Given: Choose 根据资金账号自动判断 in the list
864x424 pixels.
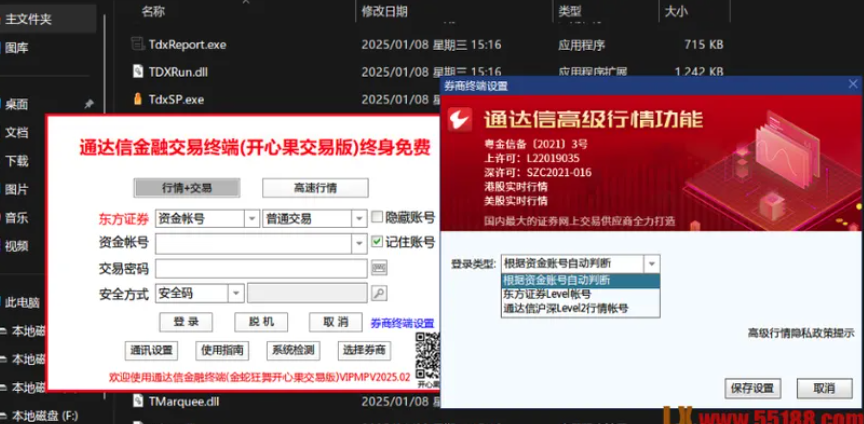Looking at the screenshot, I should tap(581, 280).
